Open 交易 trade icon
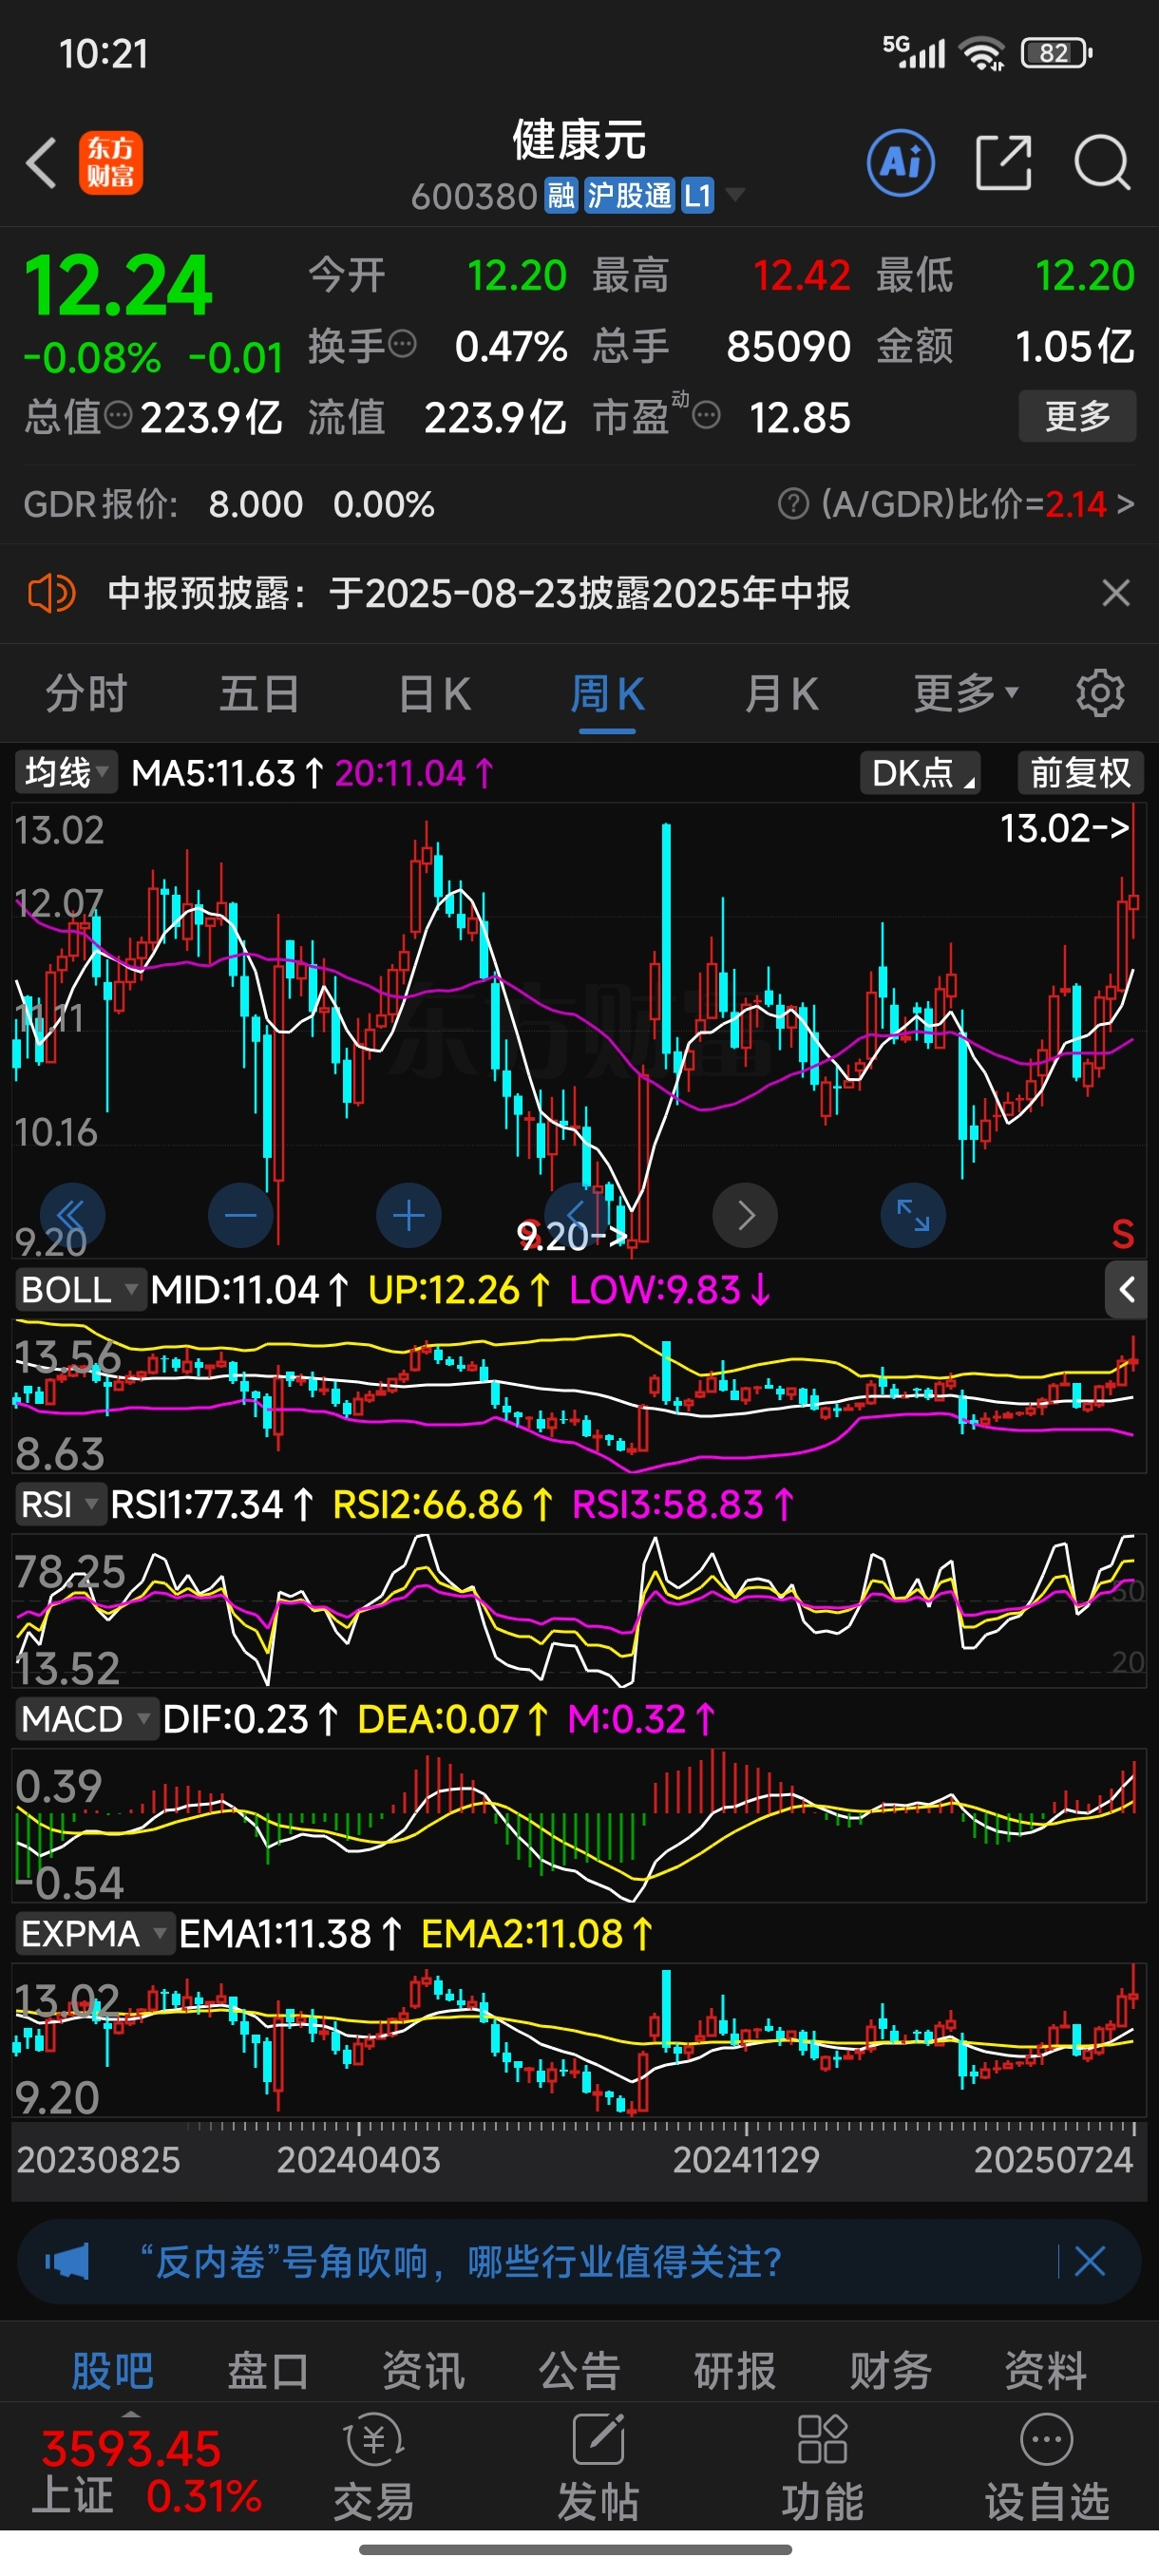The image size is (1159, 2576). tap(374, 2467)
